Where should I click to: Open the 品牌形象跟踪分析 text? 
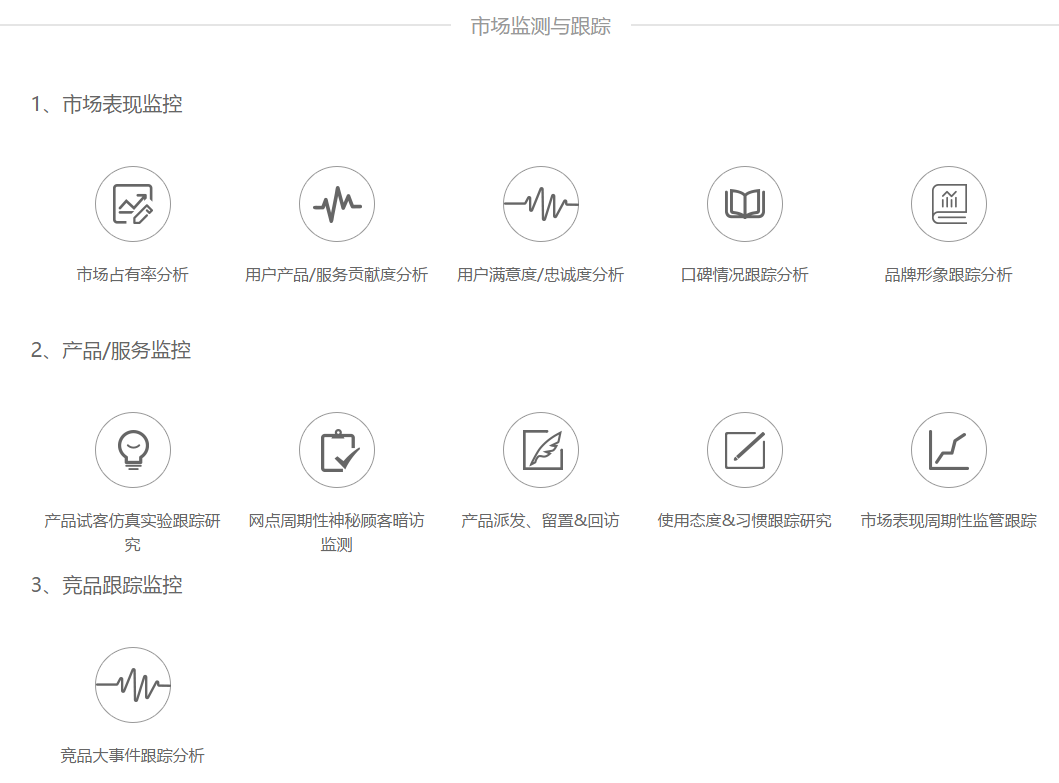(948, 275)
